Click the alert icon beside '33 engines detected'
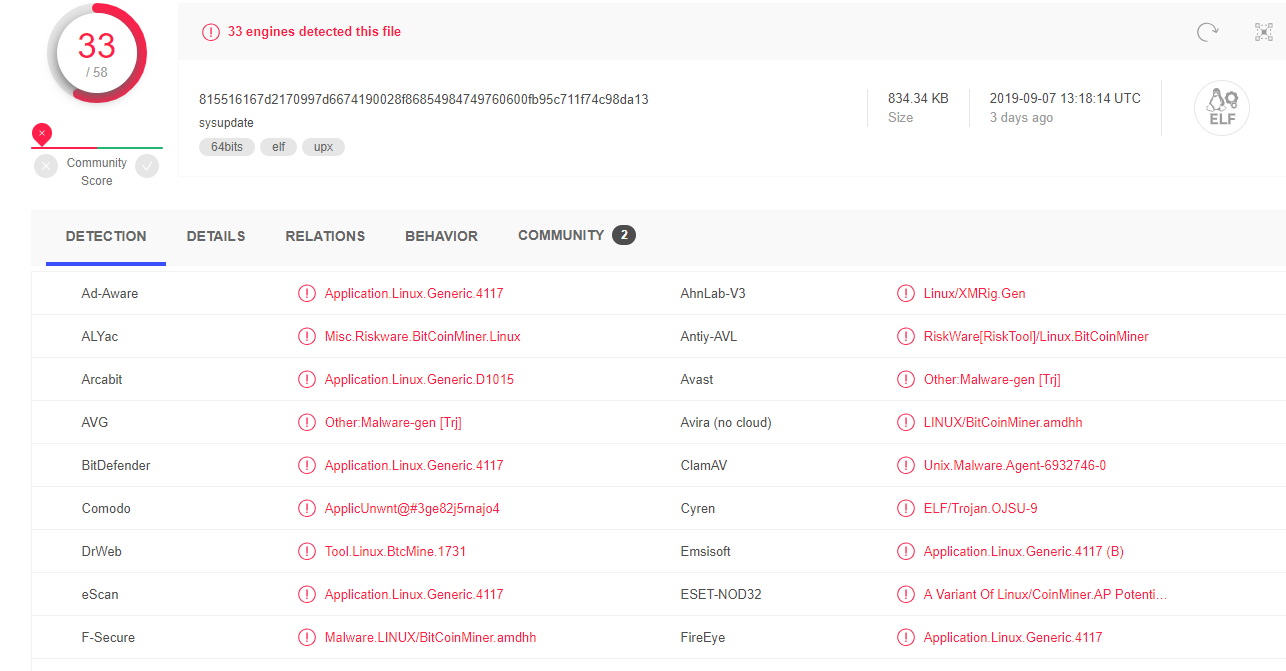 click(x=210, y=32)
